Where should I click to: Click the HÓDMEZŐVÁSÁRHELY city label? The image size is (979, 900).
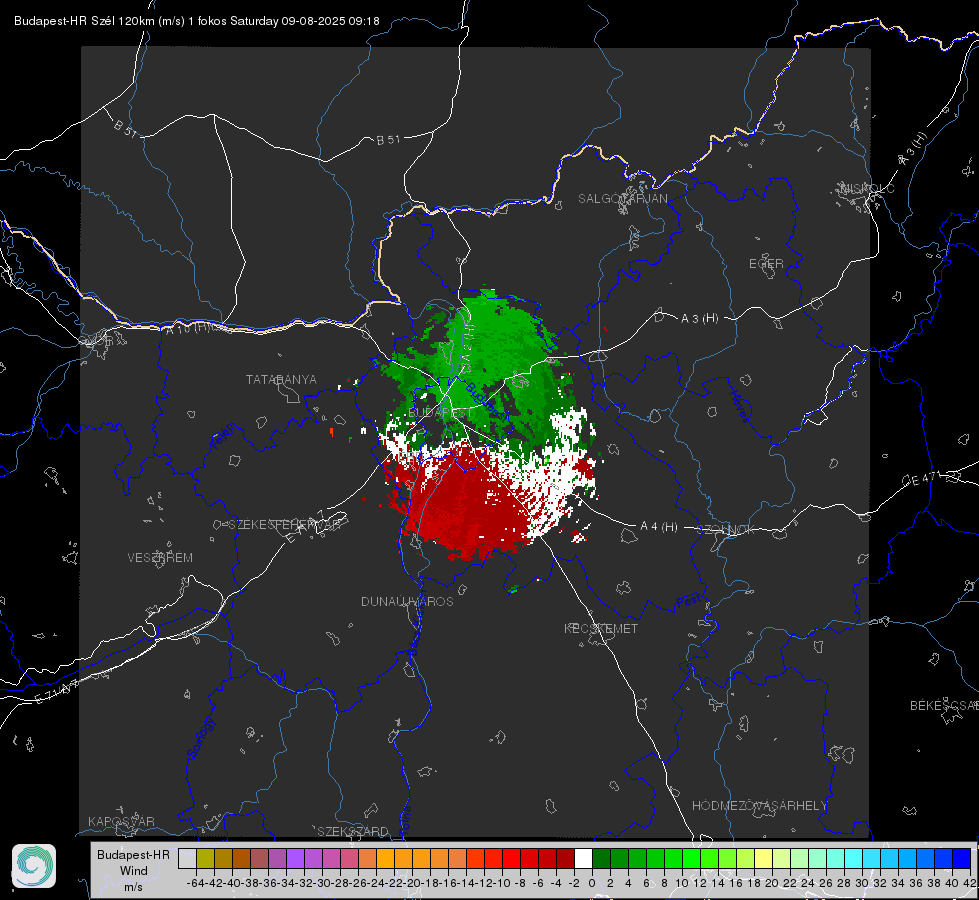pyautogui.click(x=759, y=806)
